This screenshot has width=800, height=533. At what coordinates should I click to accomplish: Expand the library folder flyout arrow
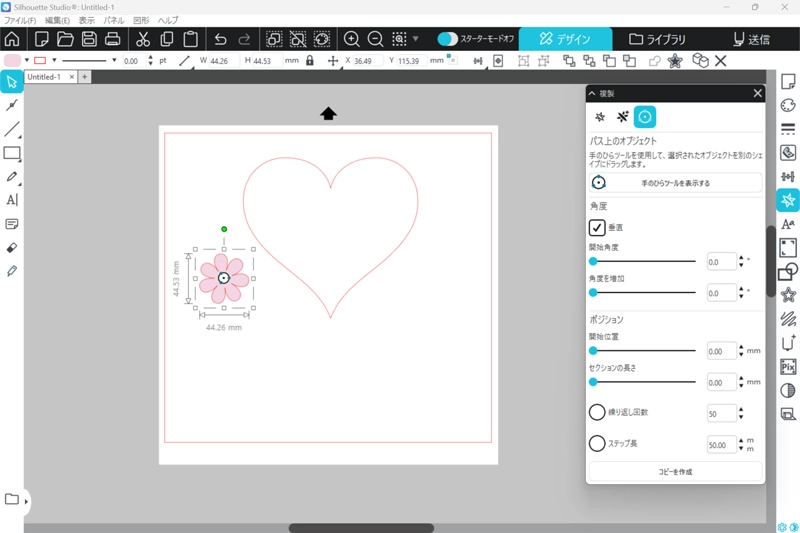(27, 500)
